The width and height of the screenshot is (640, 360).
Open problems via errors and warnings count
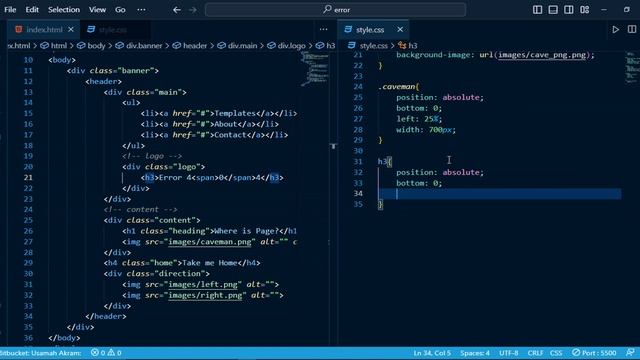coord(106,353)
